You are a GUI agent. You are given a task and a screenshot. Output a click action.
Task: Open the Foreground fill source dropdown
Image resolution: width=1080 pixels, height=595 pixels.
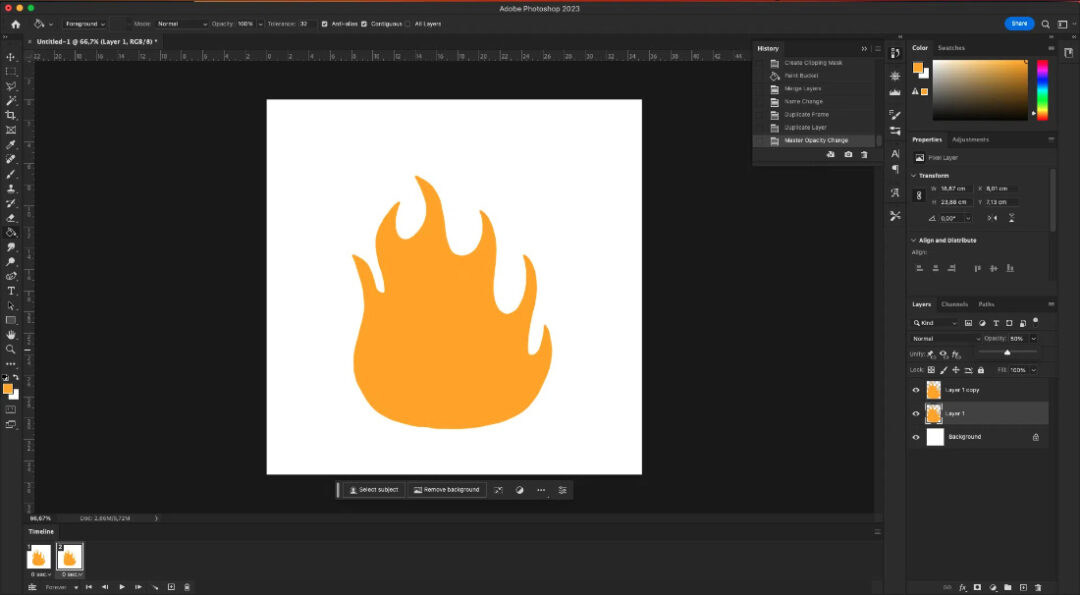[85, 24]
